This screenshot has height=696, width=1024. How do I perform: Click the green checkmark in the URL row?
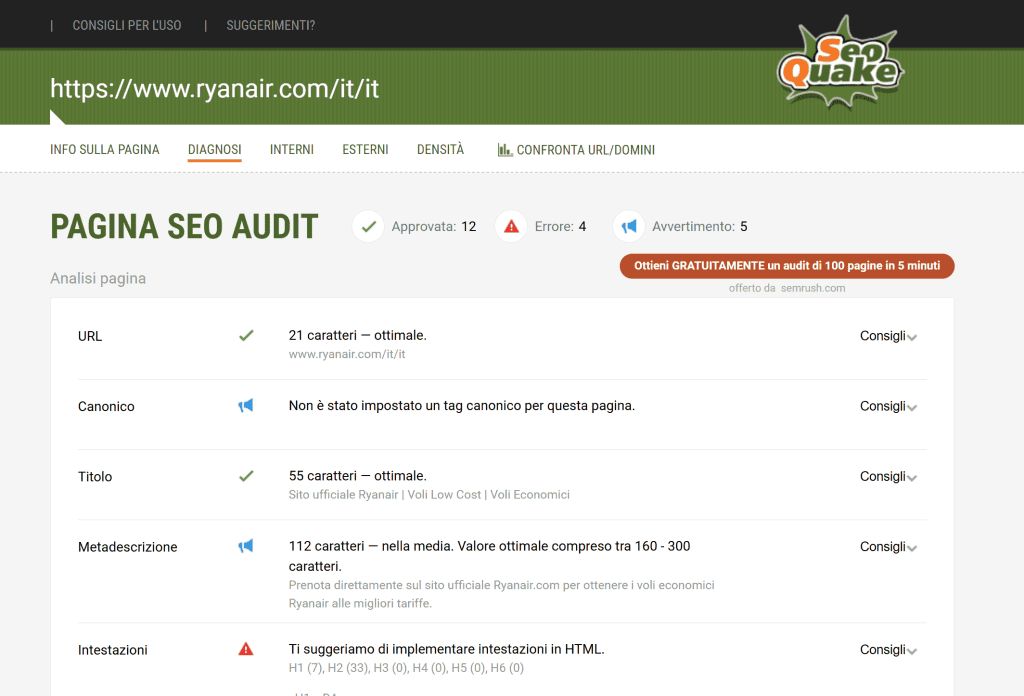(x=246, y=336)
